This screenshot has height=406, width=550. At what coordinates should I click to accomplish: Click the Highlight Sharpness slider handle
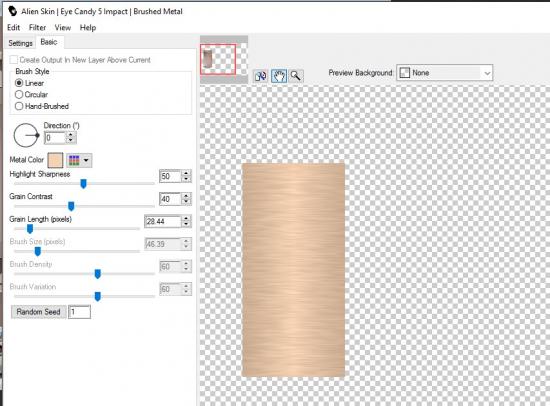coord(83,184)
